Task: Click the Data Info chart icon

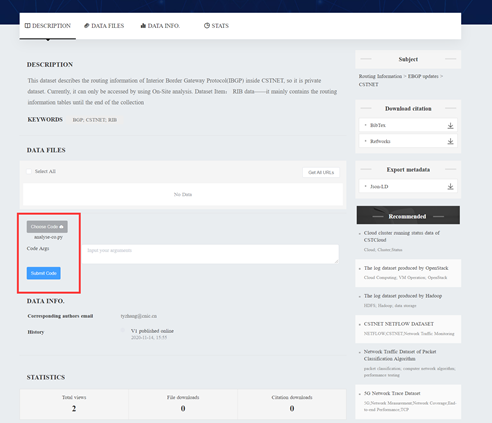Action: coord(143,26)
